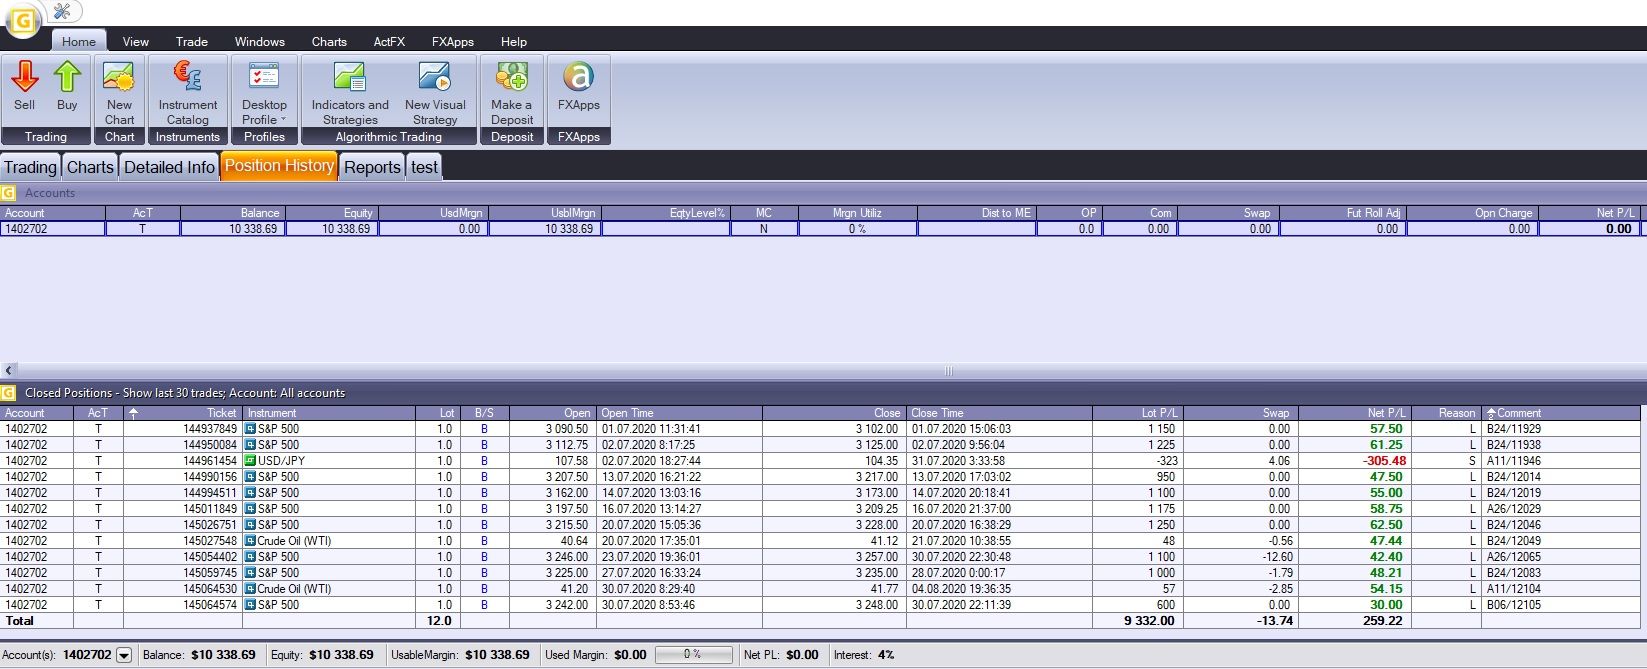Open the Instrument Catalog

click(187, 92)
